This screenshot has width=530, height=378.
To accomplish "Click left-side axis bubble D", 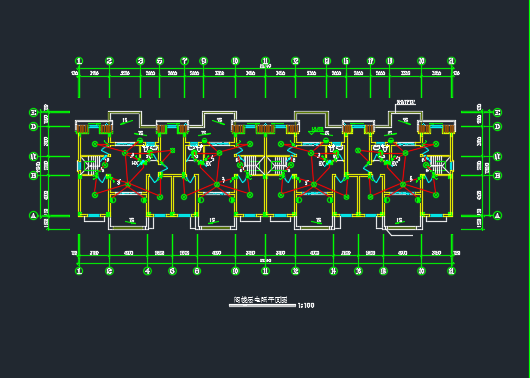I will [x=33, y=127].
